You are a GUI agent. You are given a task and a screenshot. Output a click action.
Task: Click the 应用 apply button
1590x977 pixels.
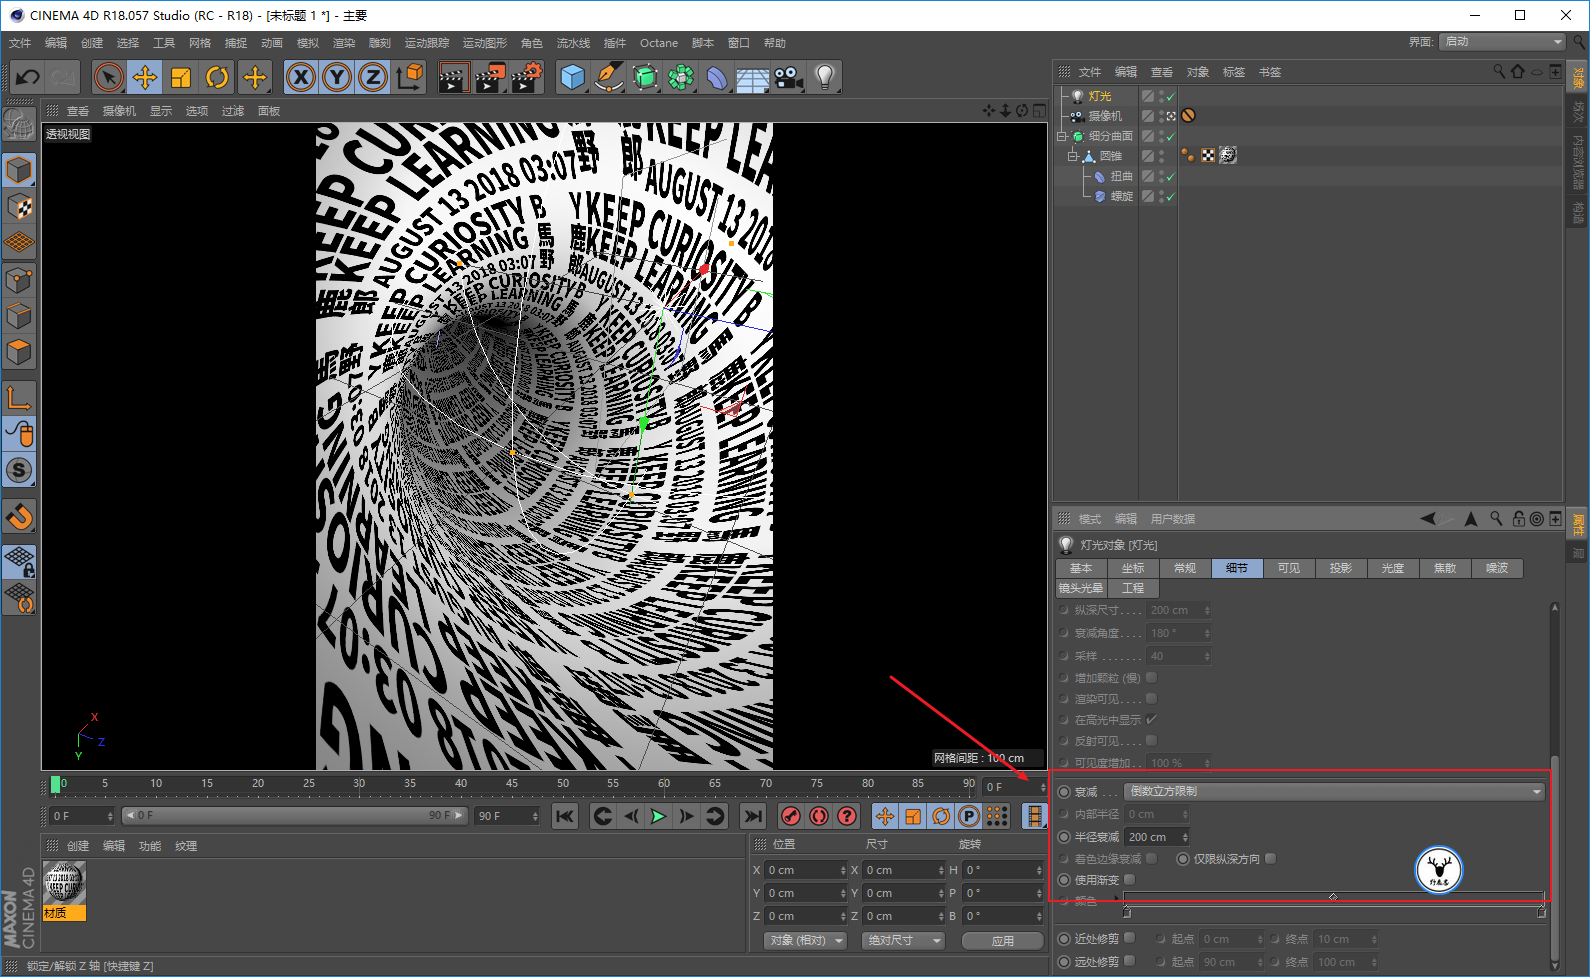click(x=1003, y=941)
